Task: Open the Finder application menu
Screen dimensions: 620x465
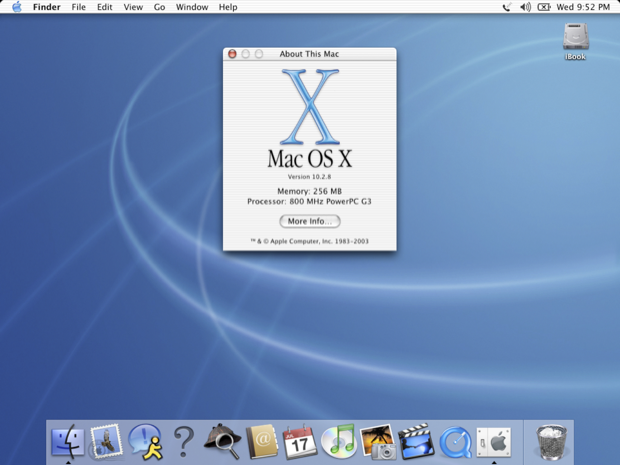Action: [47, 7]
